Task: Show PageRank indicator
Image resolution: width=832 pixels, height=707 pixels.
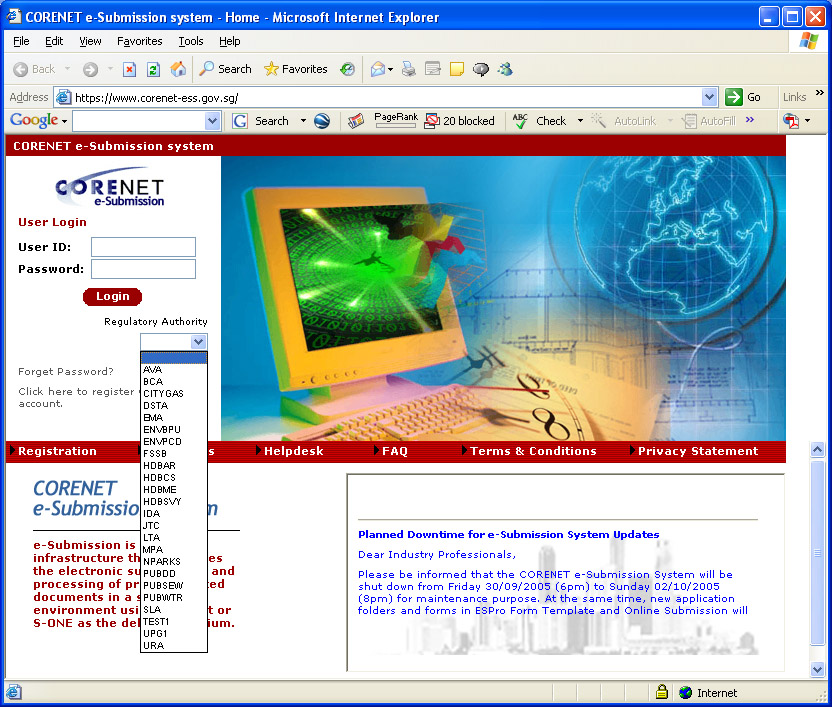Action: click(396, 120)
